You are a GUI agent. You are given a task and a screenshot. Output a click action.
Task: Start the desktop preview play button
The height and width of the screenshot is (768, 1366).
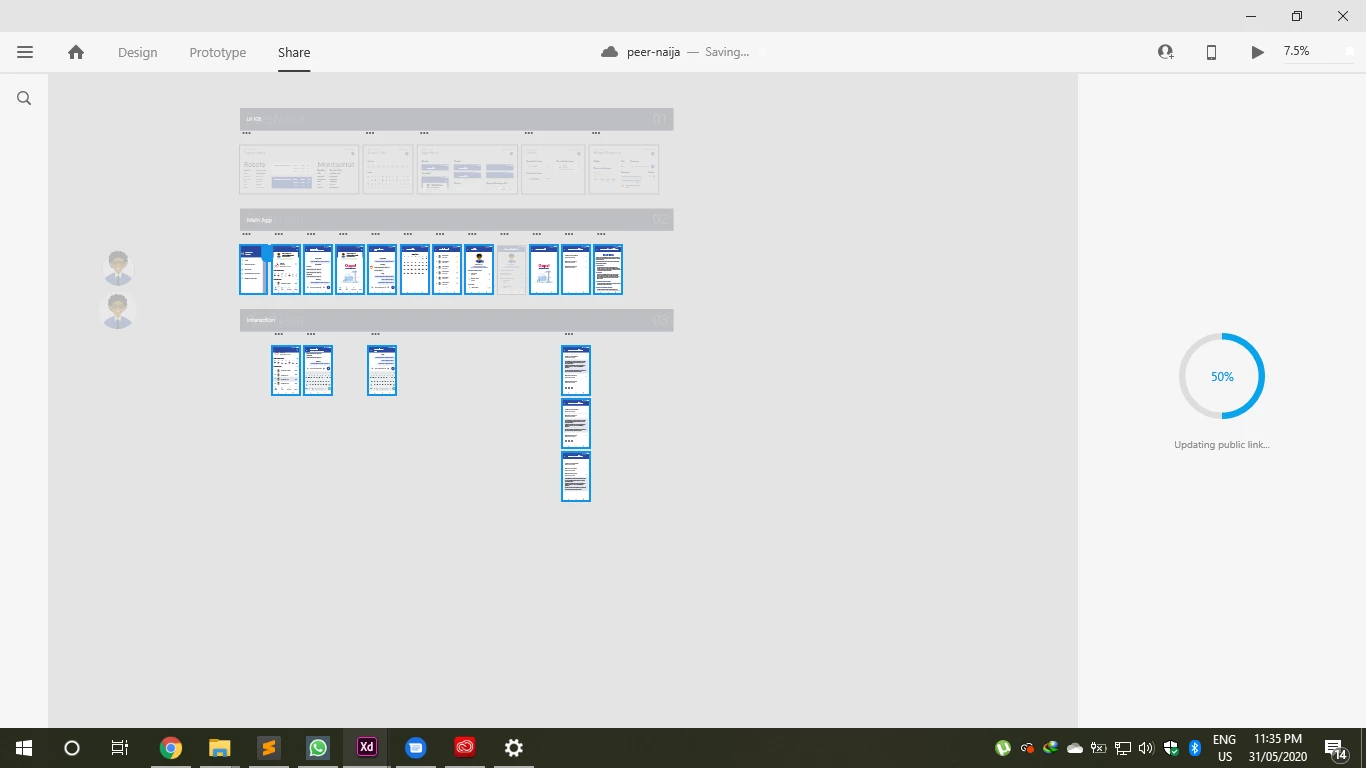[x=1257, y=52]
